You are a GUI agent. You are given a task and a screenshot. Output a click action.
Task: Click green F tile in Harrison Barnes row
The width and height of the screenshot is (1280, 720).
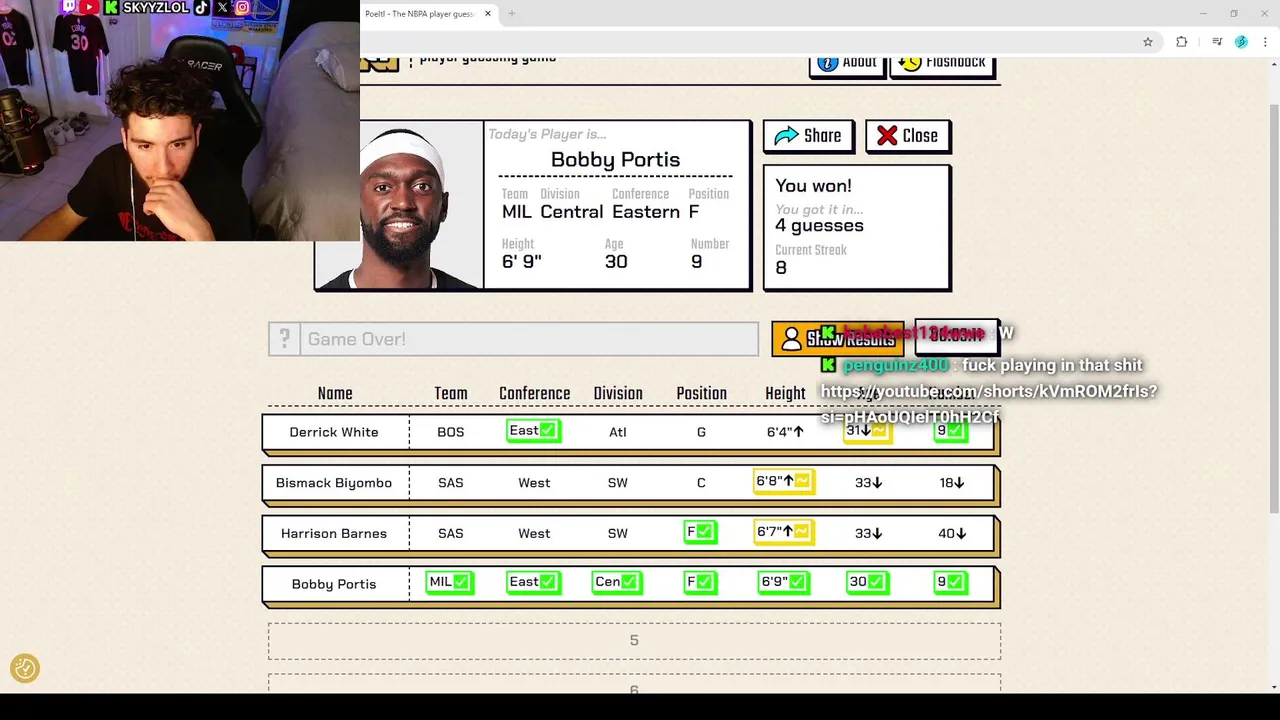(700, 532)
